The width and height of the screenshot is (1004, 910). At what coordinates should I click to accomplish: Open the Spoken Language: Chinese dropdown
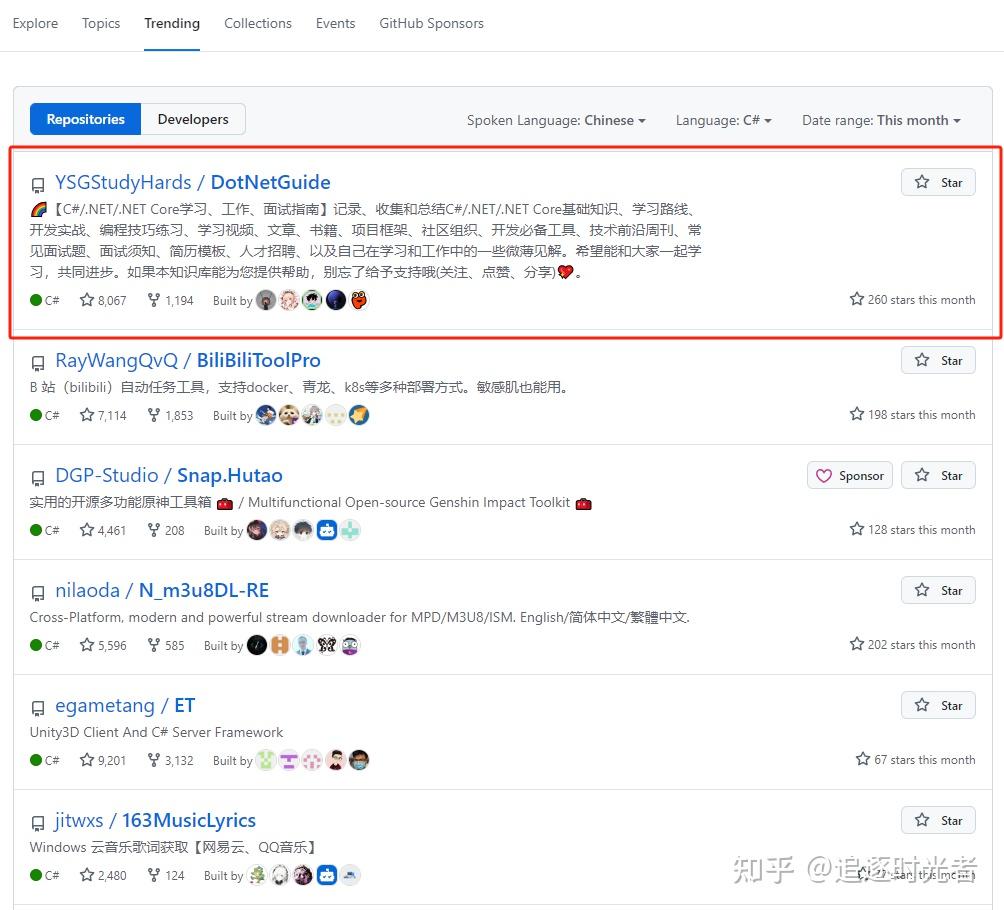coord(556,120)
